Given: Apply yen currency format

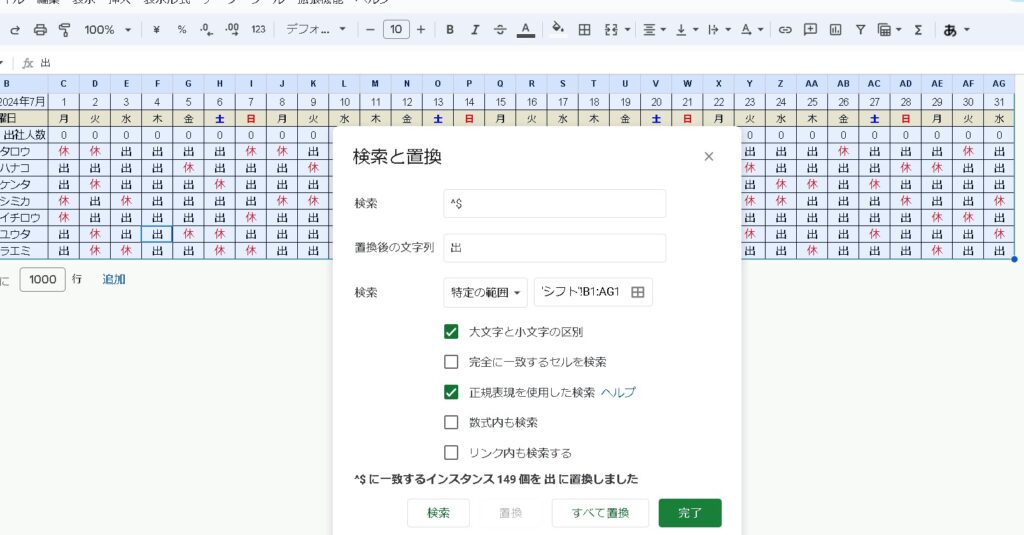Looking at the screenshot, I should coord(156,29).
